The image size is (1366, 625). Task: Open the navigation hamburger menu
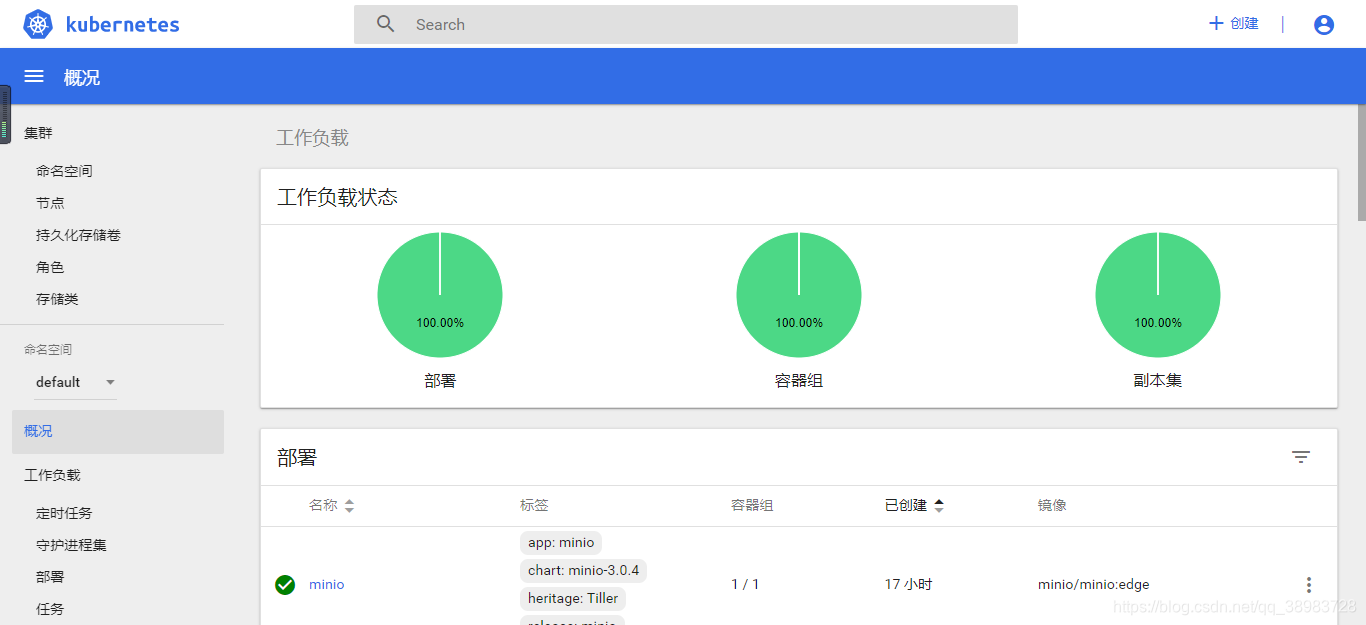point(33,76)
